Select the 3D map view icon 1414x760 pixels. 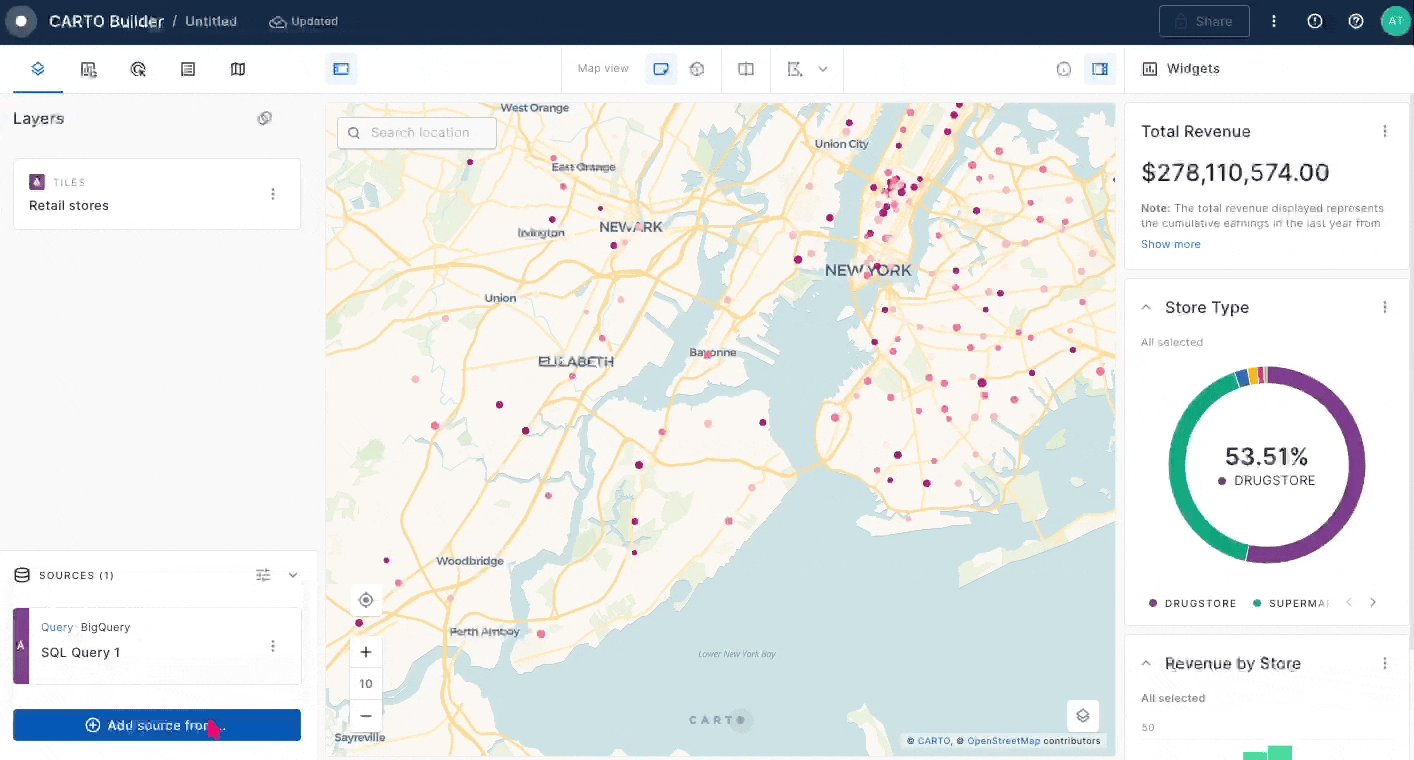tap(697, 69)
